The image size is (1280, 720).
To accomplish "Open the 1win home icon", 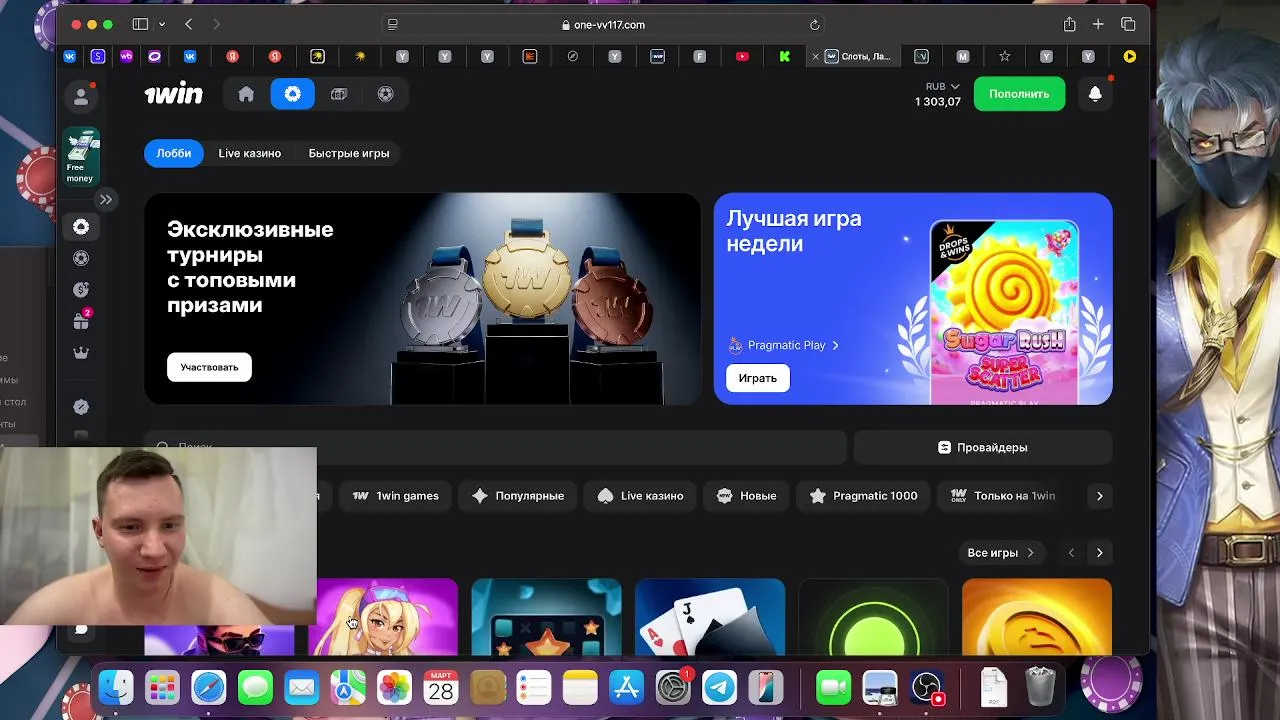I will click(246, 94).
